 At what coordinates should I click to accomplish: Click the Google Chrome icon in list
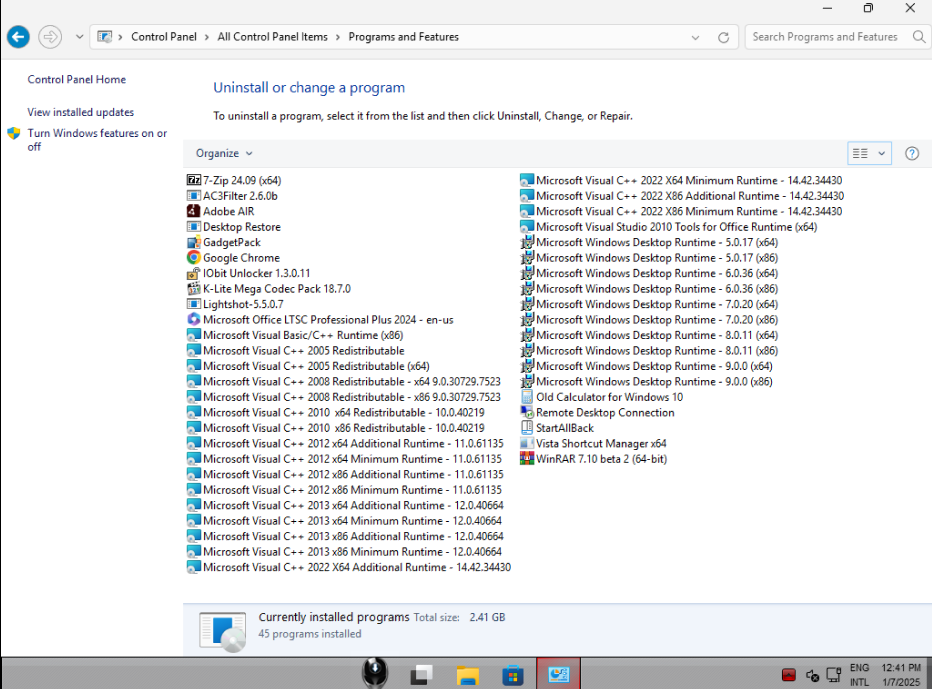pos(194,257)
